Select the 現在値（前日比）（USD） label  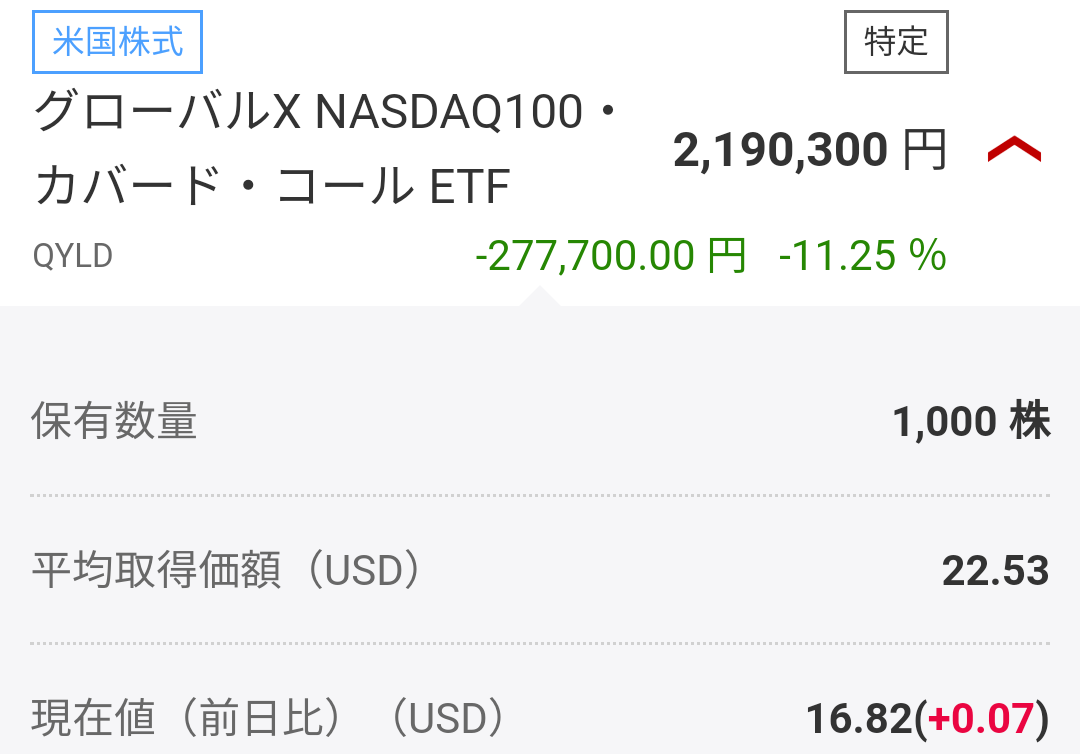click(x=268, y=718)
